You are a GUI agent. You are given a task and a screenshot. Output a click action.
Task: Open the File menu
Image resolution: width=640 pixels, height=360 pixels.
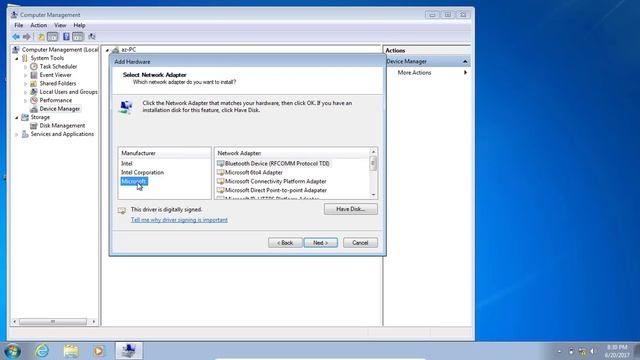point(19,25)
